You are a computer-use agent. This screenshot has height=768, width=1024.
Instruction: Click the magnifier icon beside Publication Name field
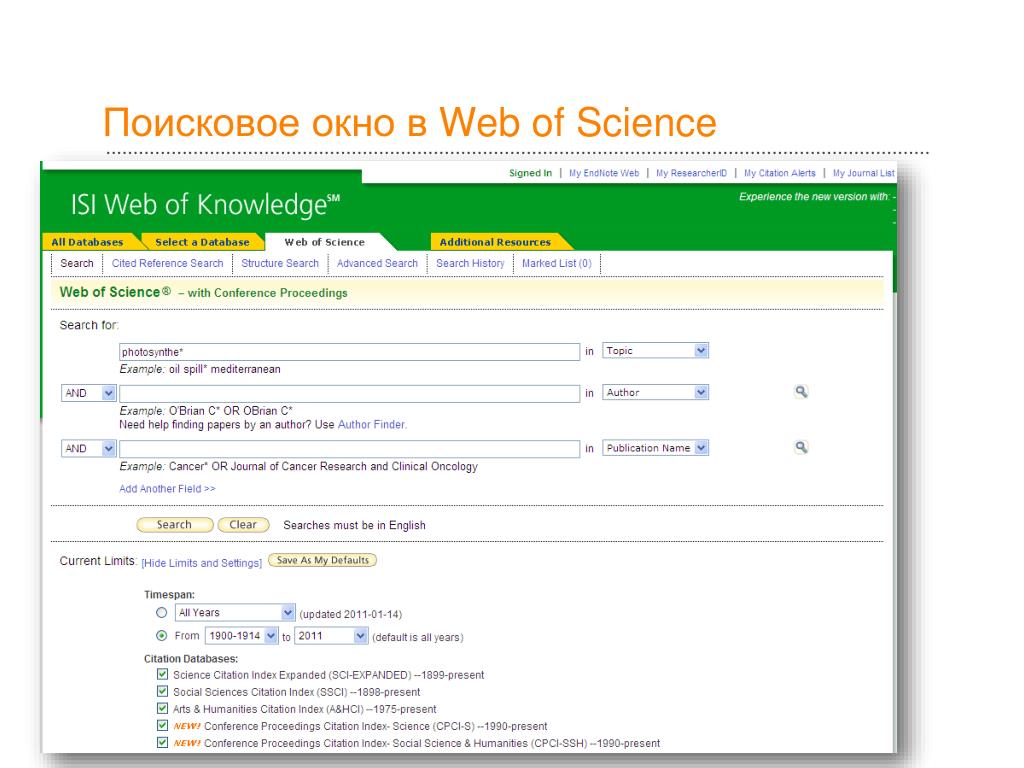(801, 447)
